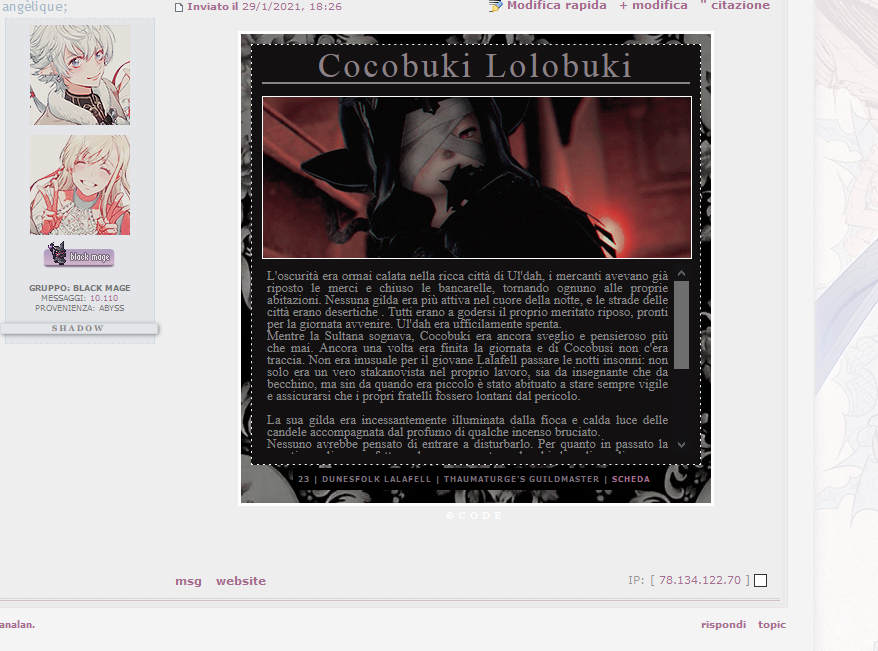Choose the + modifica post option
878x651 pixels.
click(653, 6)
